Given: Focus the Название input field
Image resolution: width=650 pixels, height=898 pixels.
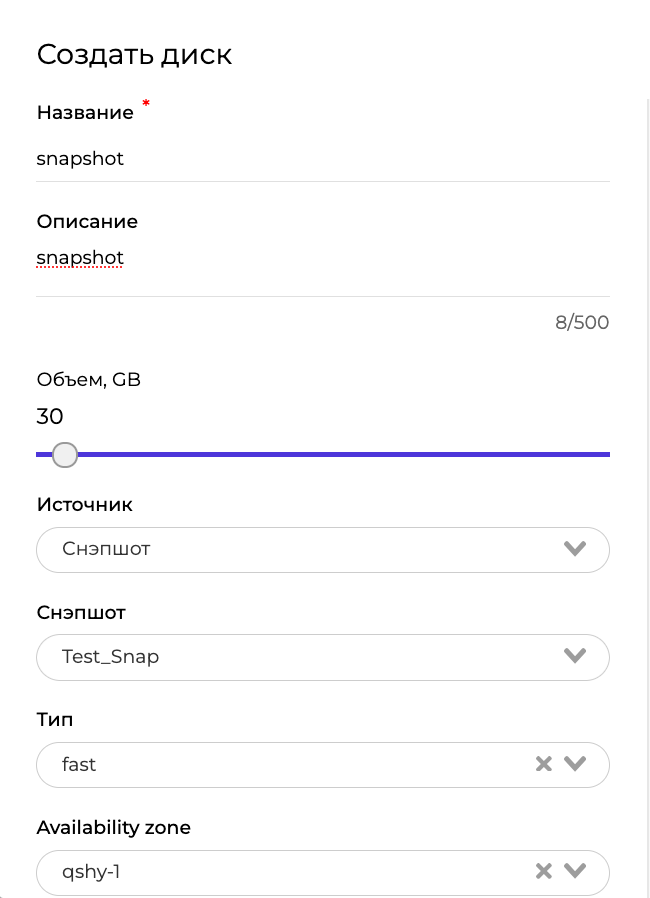Looking at the screenshot, I should coord(322,159).
